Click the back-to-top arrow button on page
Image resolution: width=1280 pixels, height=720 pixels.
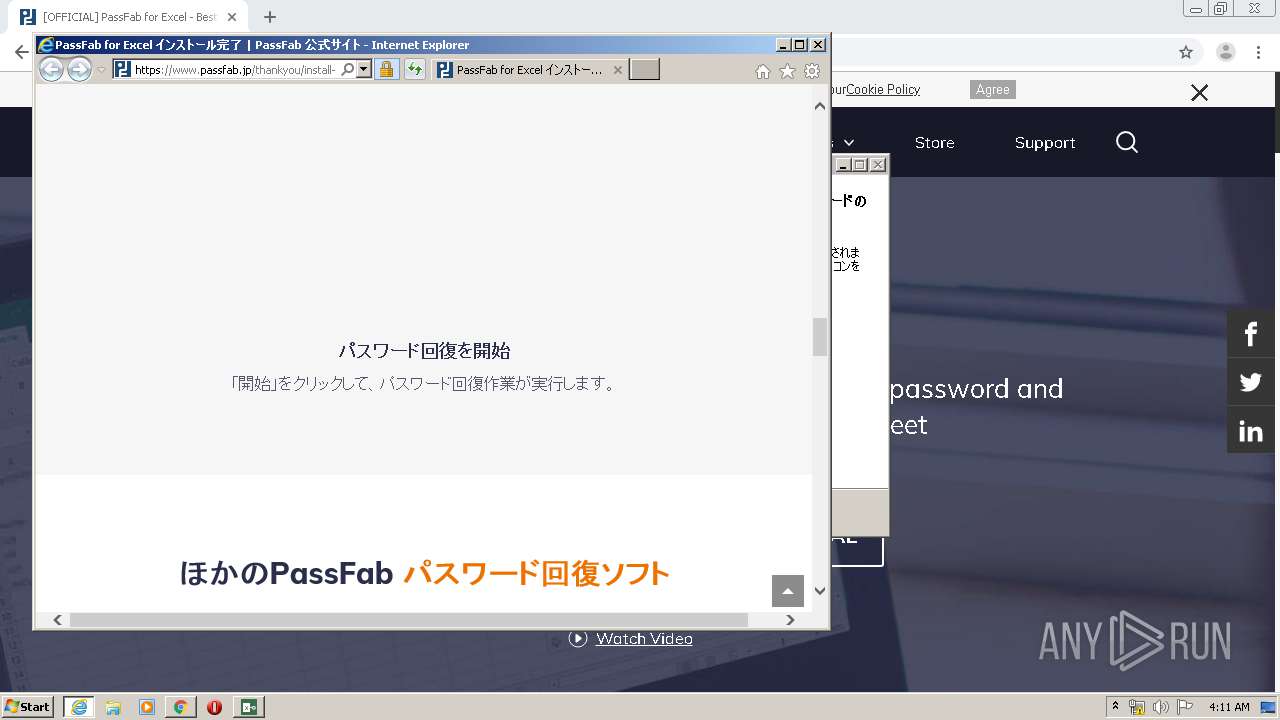788,591
